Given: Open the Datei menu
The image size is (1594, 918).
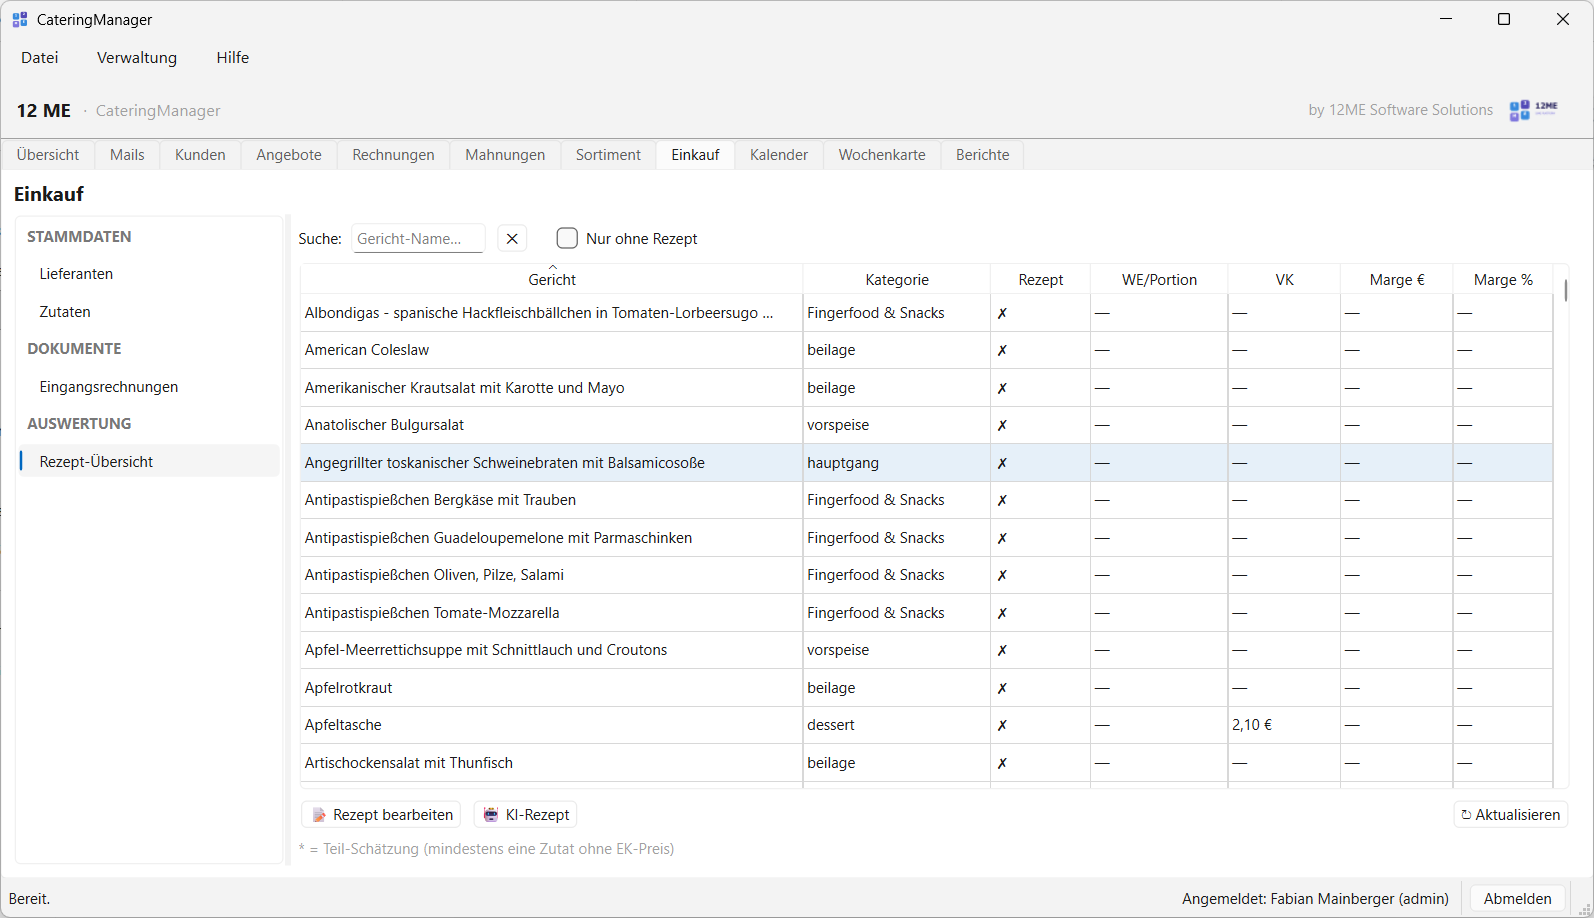Looking at the screenshot, I should (40, 57).
